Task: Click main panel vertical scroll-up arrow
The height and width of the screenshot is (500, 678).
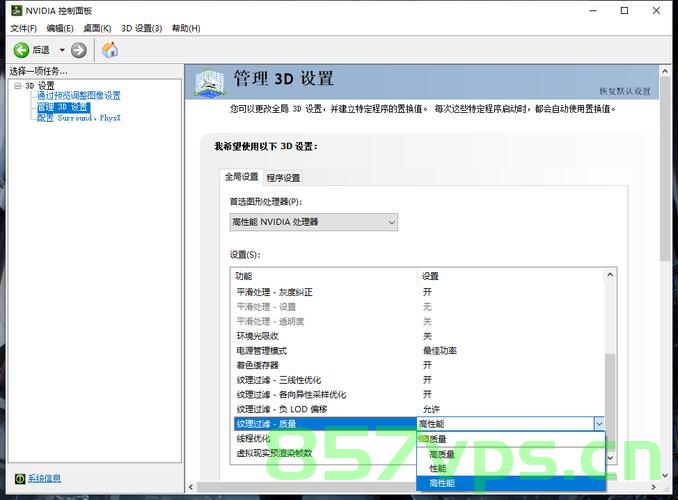Action: (x=665, y=71)
